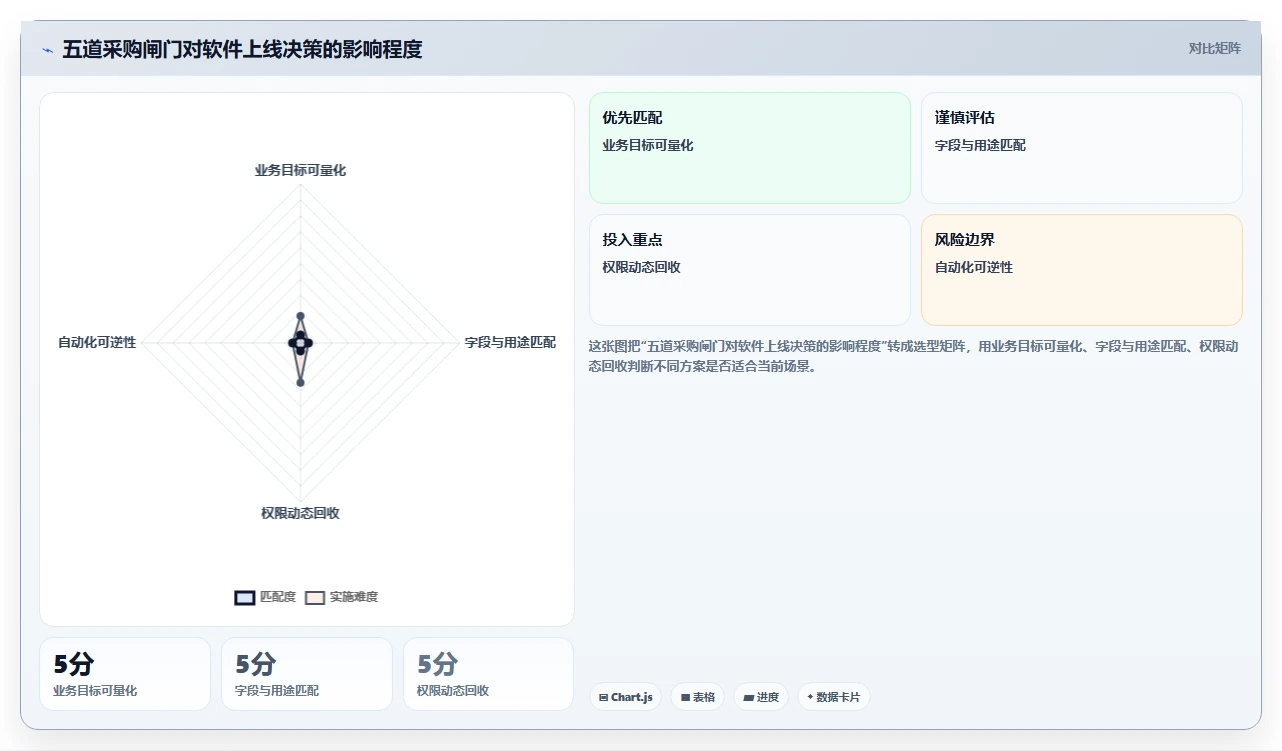The width and height of the screenshot is (1282, 751).
Task: Click the 自动化可逆性 radar axis label
Action: [x=97, y=343]
